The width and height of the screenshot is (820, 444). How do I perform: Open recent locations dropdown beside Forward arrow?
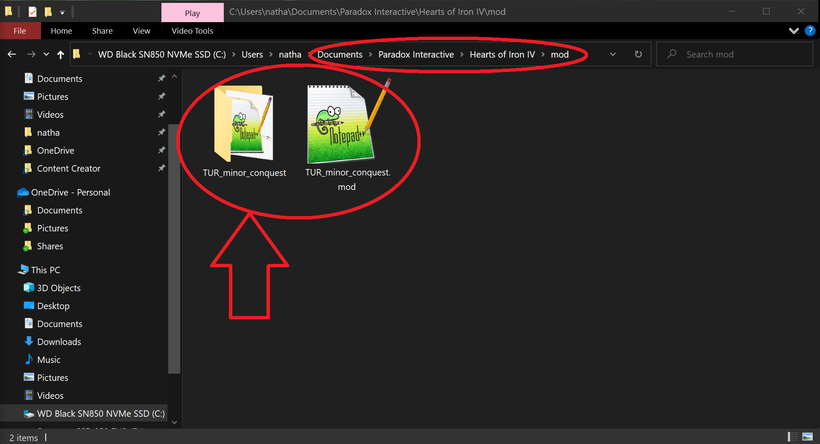[47, 54]
